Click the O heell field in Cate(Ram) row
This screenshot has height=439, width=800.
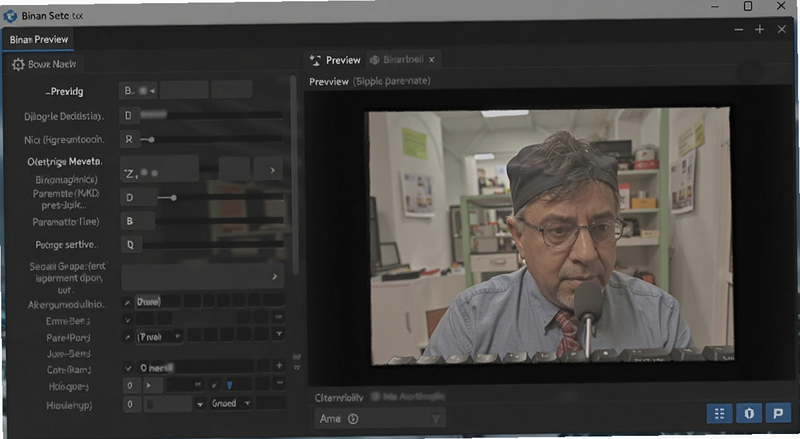195,367
